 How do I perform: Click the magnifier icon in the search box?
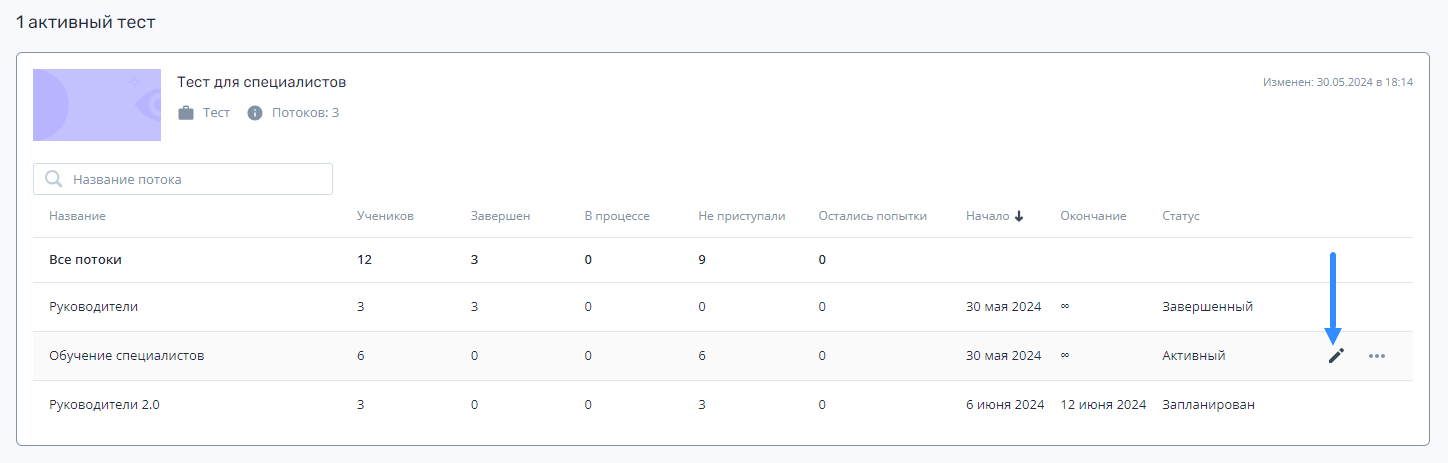(54, 179)
